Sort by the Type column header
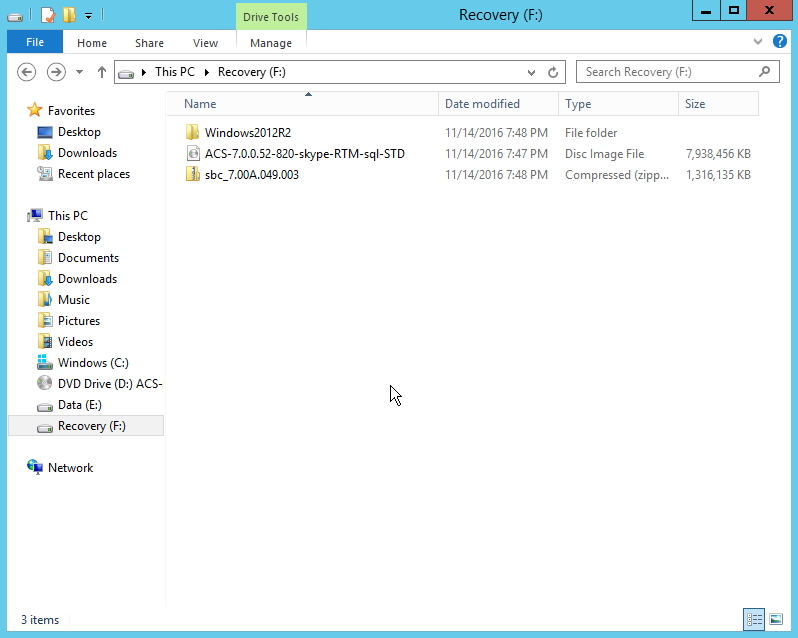798x638 pixels. click(618, 104)
